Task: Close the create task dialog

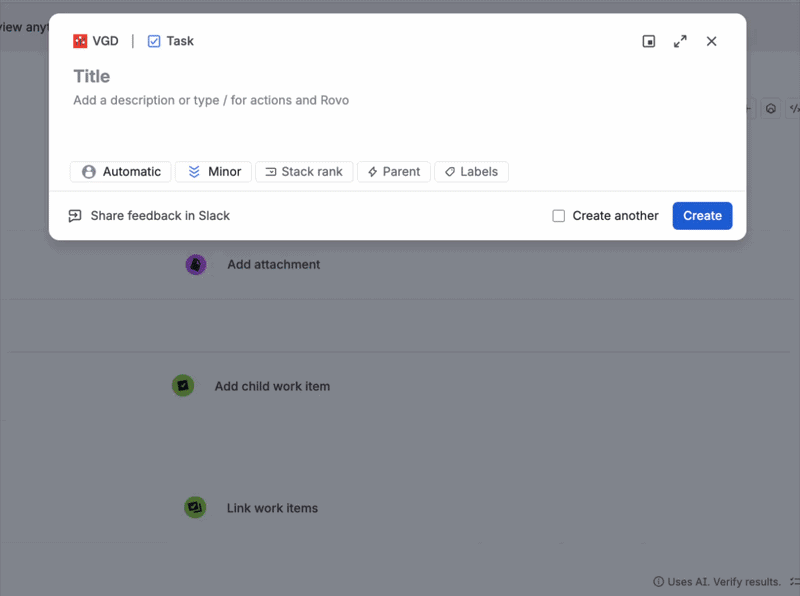Action: click(711, 41)
